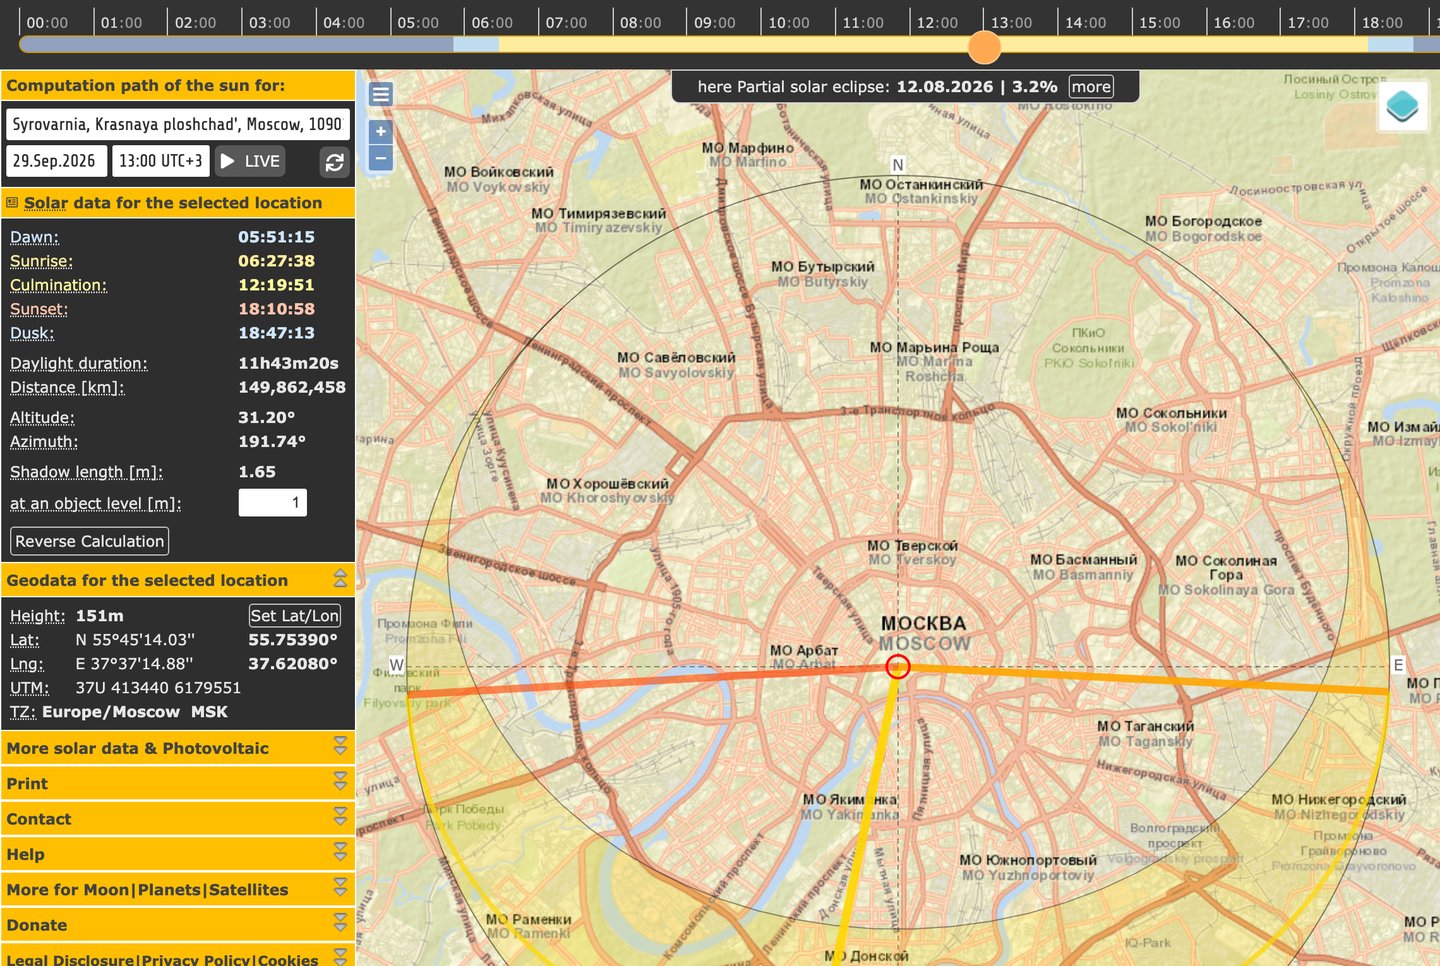Click the Altitude label
Viewport: 1440px width, 966px height.
tap(42, 417)
